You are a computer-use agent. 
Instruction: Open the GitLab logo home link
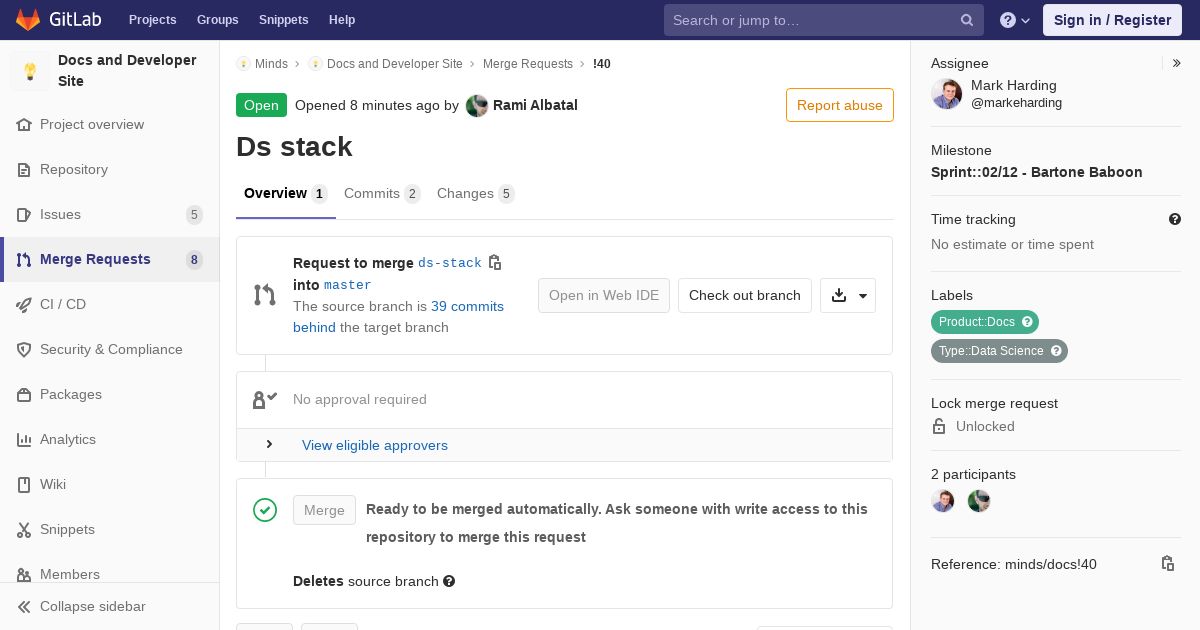coord(58,20)
